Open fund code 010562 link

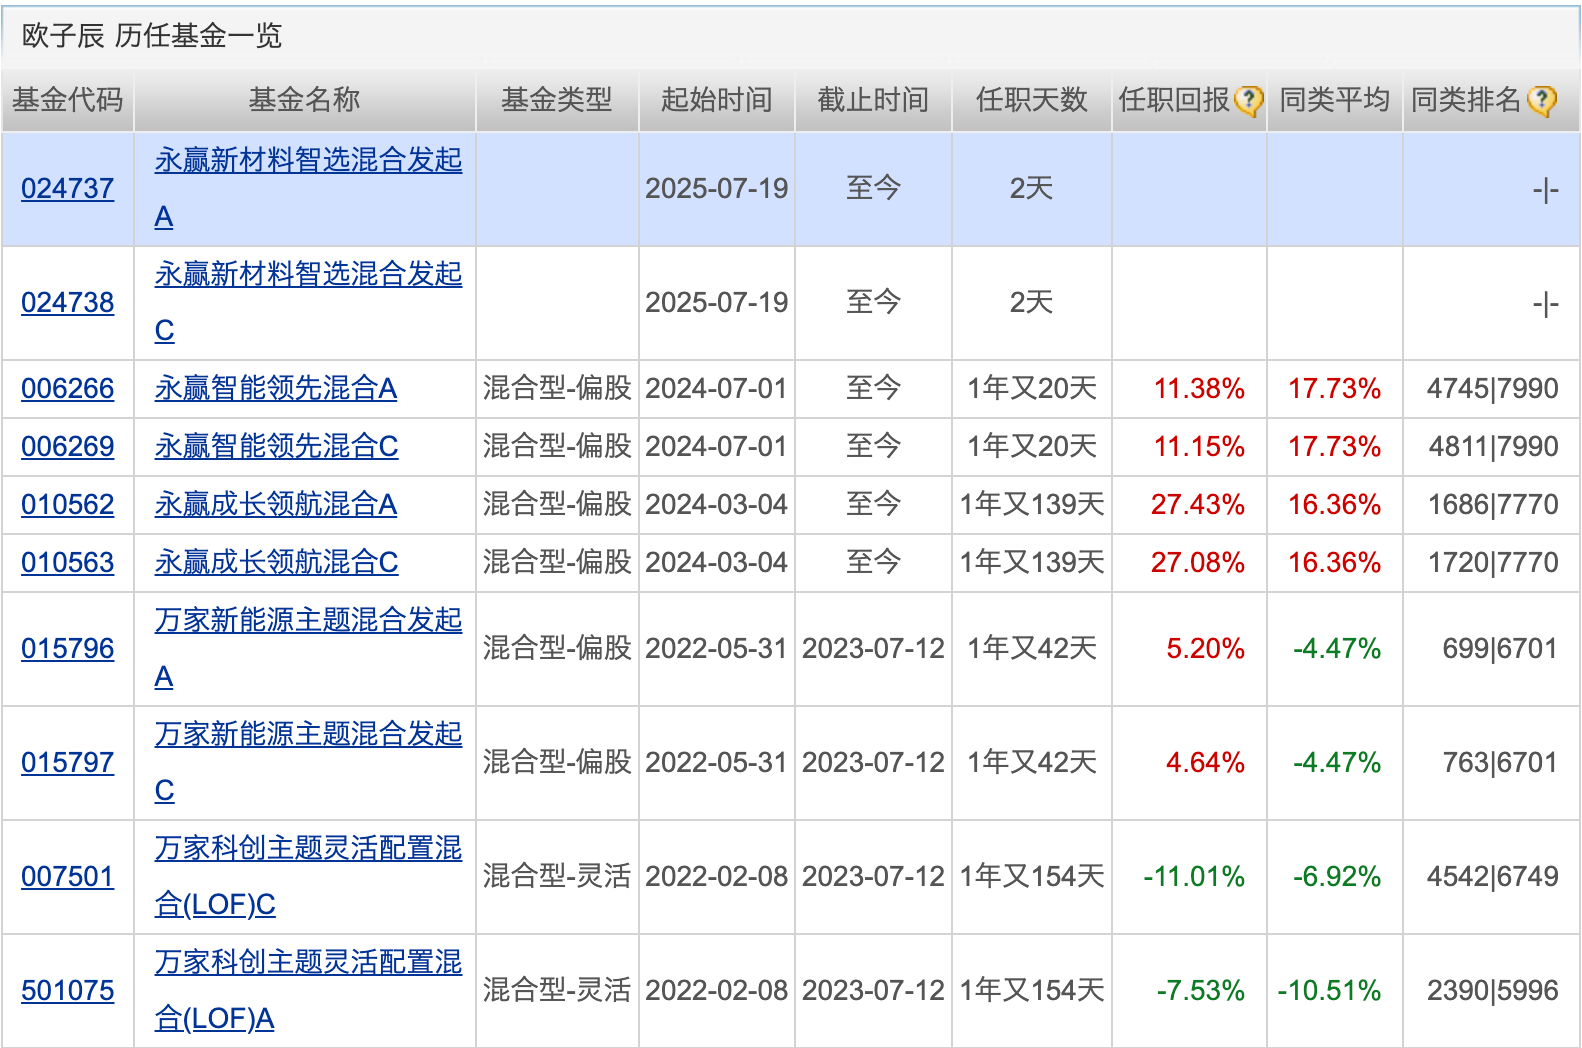click(68, 504)
